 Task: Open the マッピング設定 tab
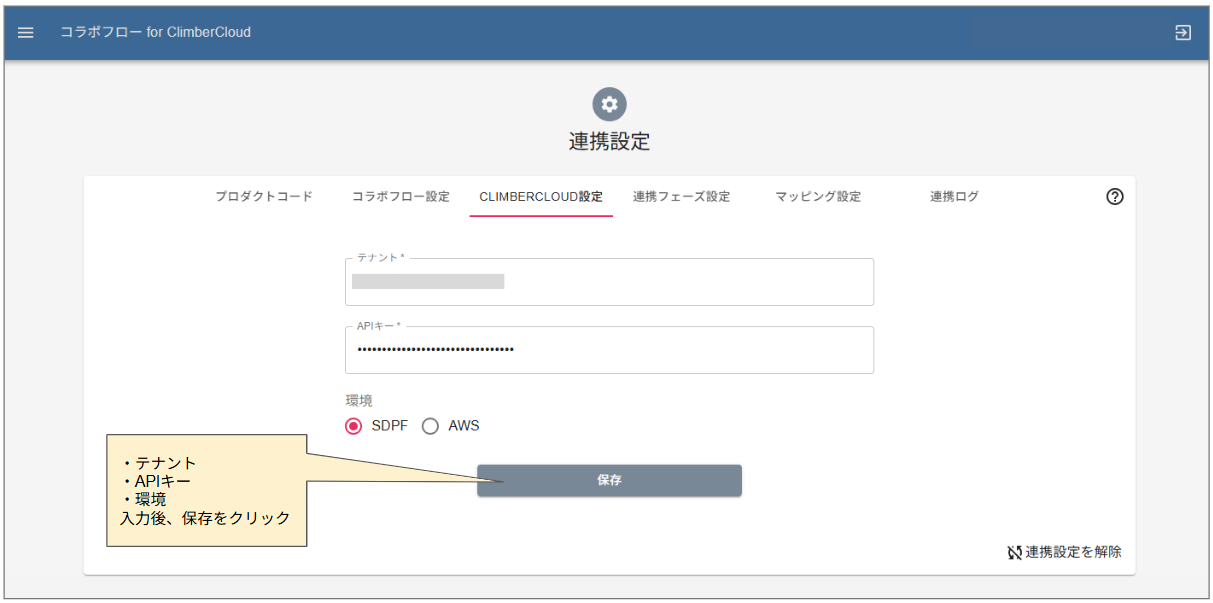[x=818, y=197]
